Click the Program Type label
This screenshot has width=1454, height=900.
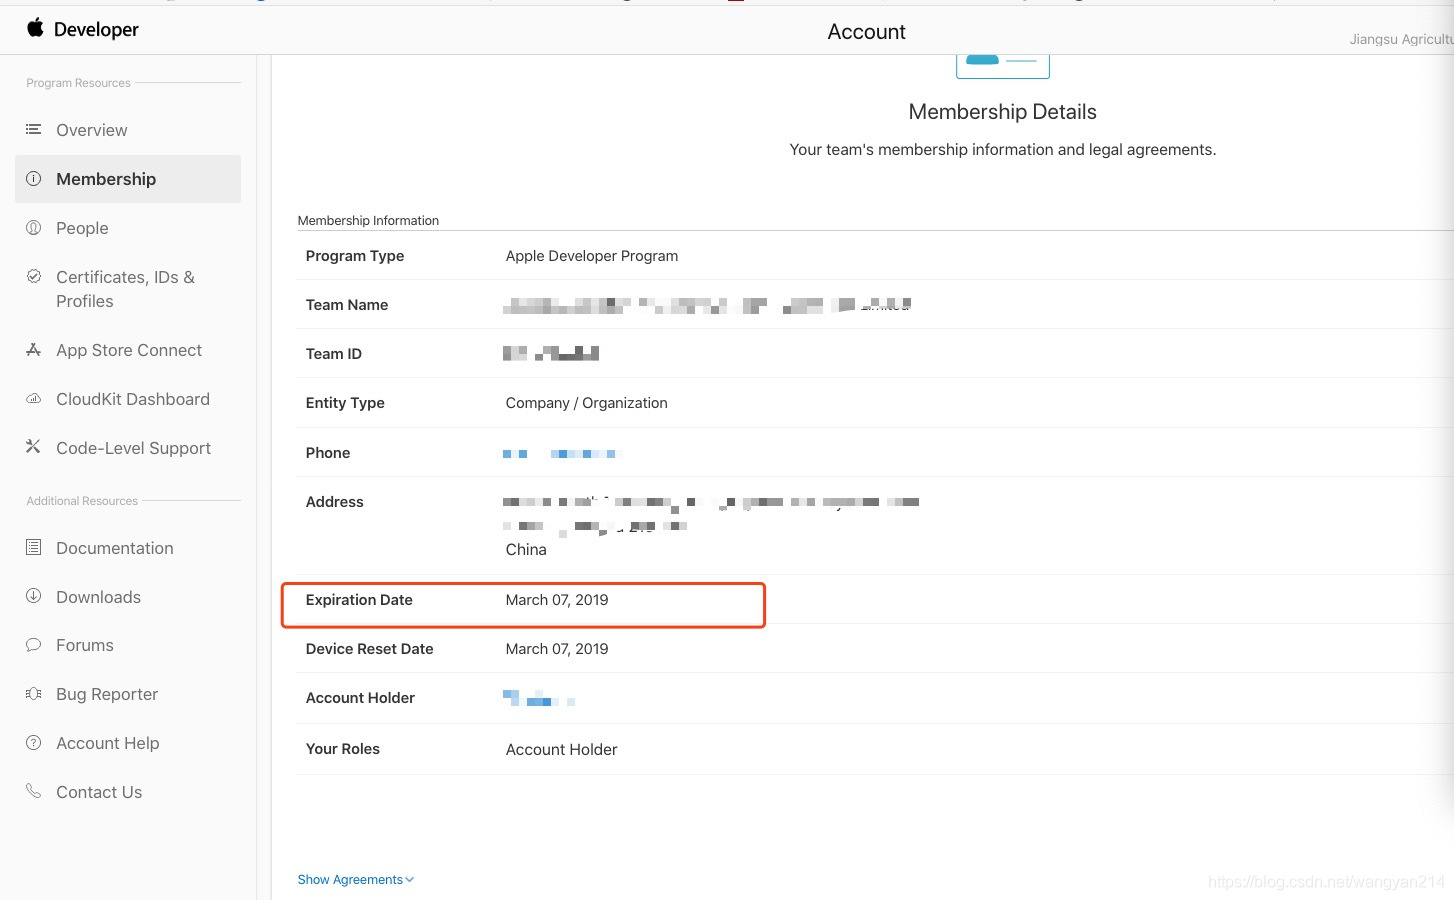pos(355,256)
